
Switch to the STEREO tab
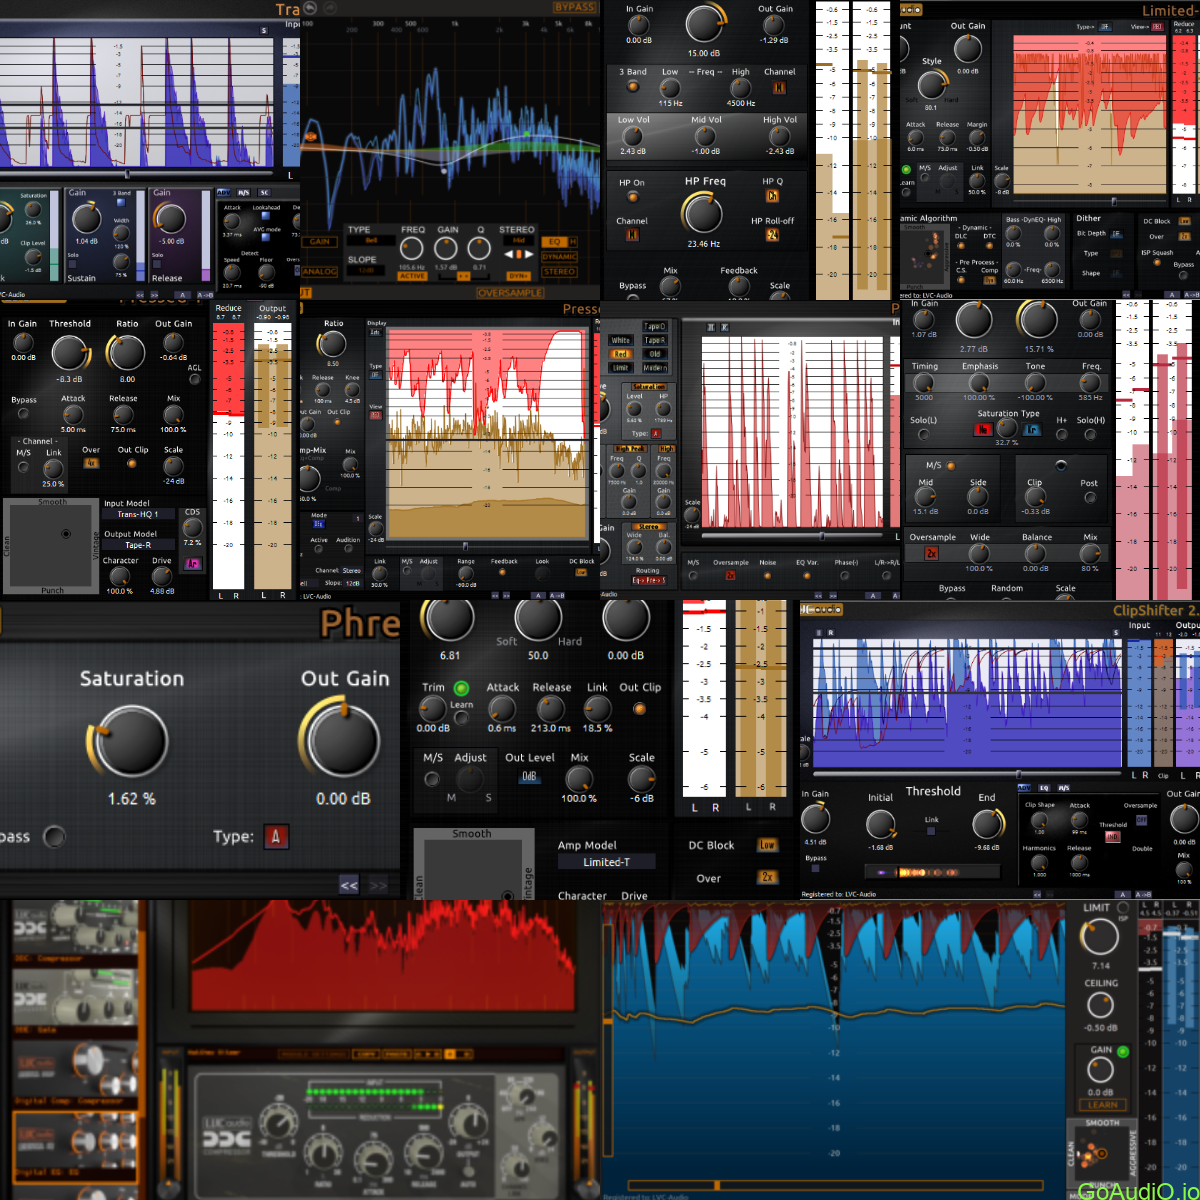pyautogui.click(x=559, y=272)
